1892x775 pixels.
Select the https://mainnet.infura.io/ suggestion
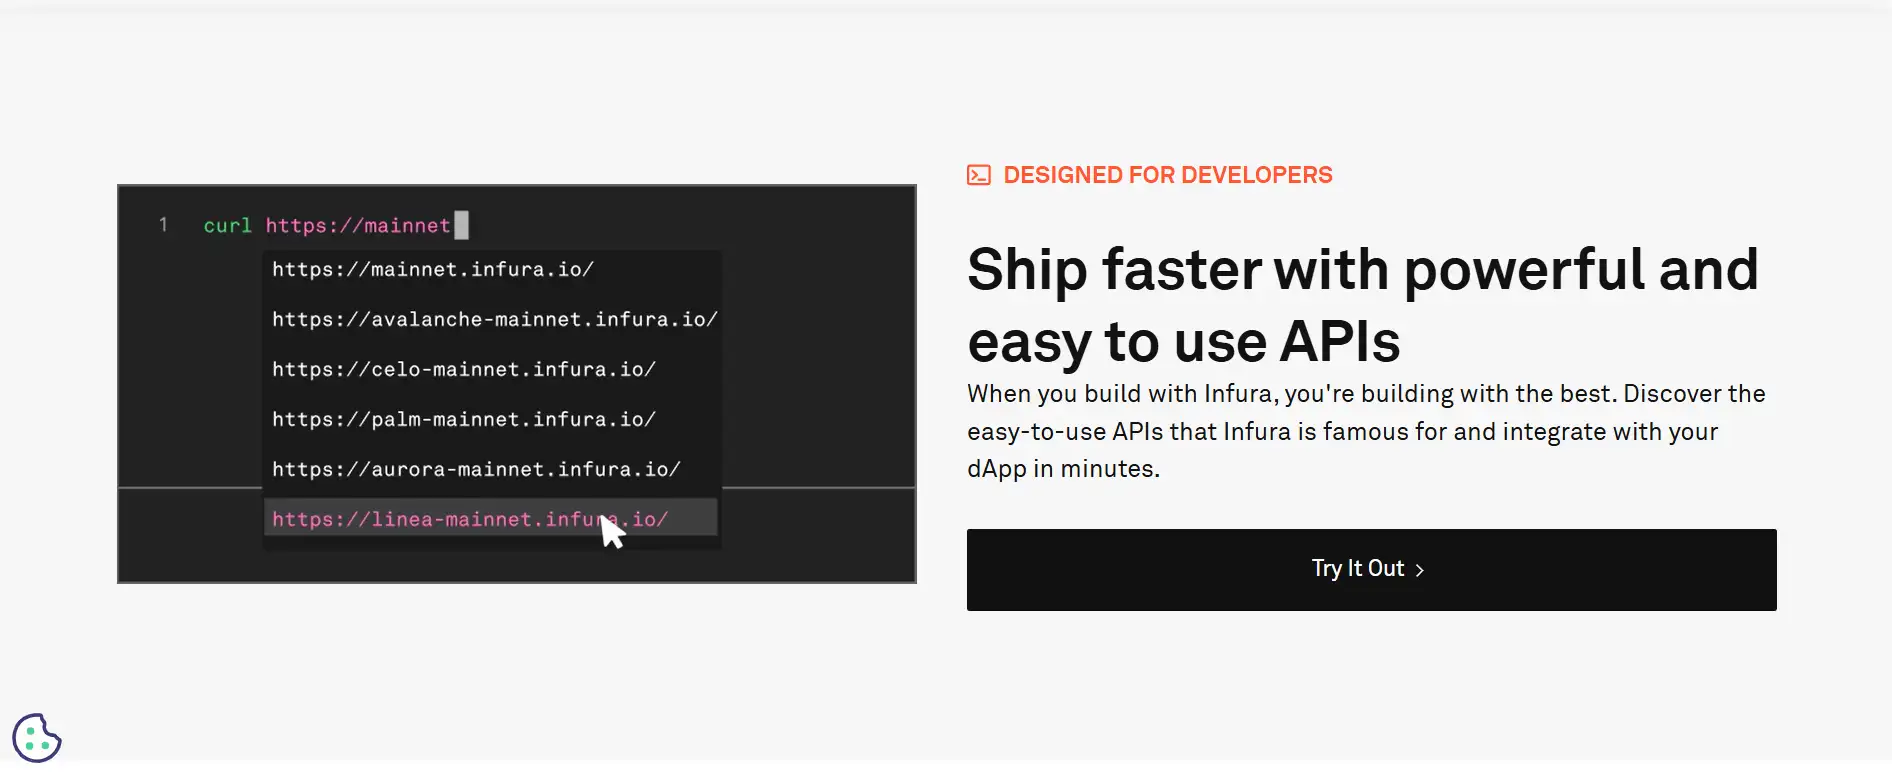click(x=432, y=270)
